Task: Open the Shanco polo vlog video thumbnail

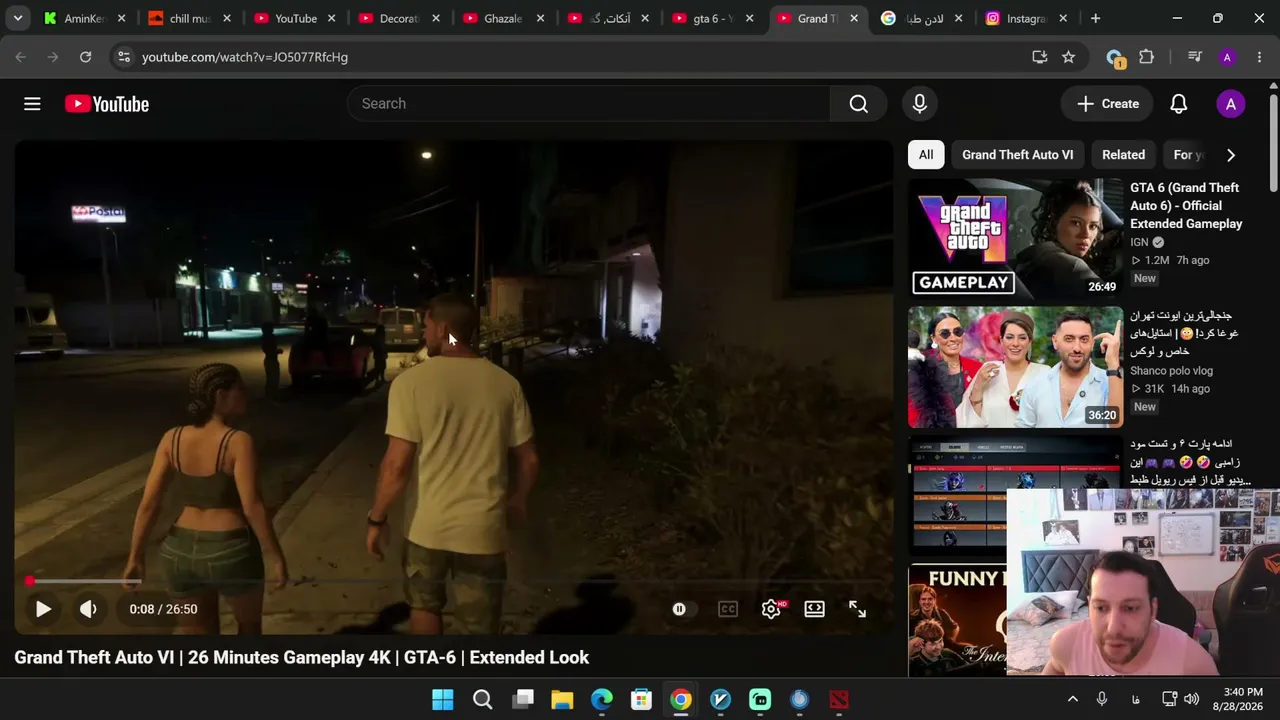Action: [x=1016, y=367]
